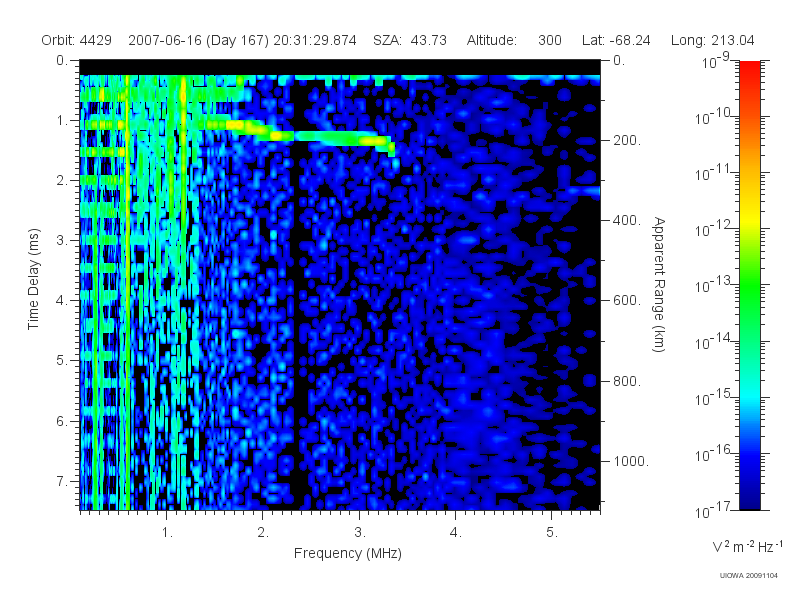Click the 'Time Delay (ms)' axis label

[33, 279]
